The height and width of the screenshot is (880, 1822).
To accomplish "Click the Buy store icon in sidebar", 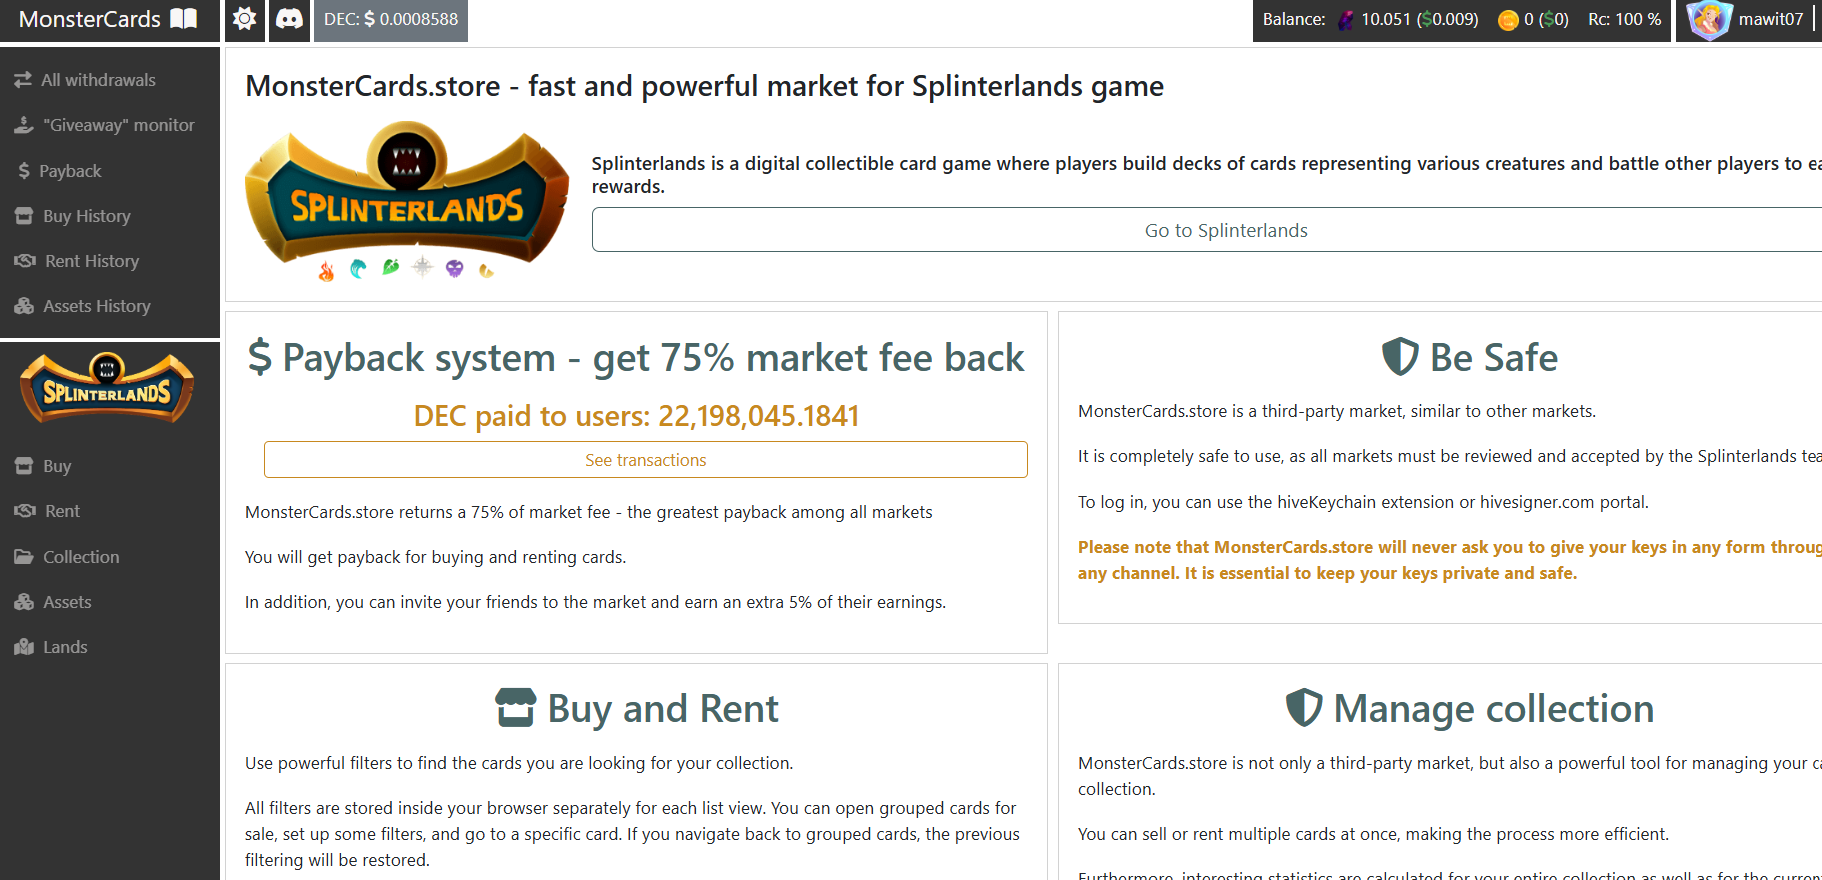I will pos(24,466).
